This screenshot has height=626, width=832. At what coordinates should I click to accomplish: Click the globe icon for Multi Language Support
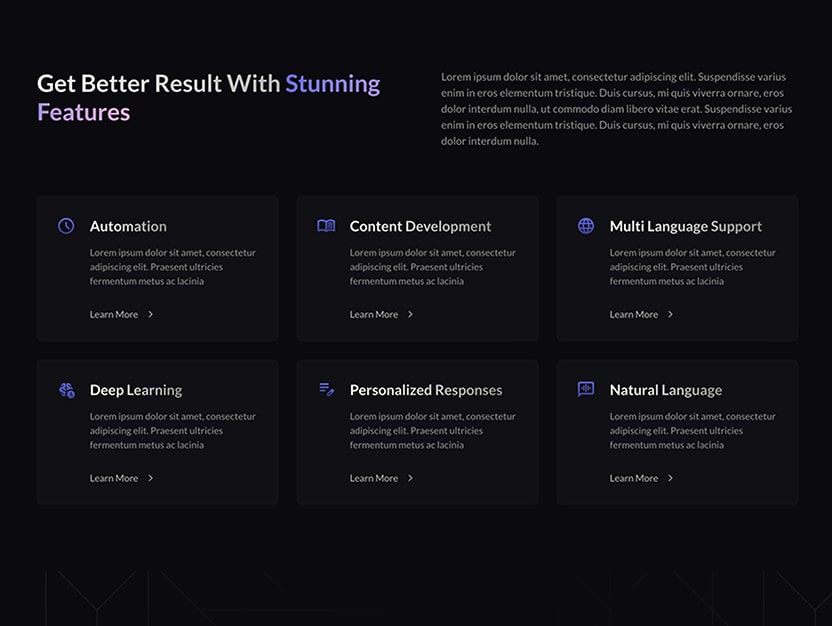coord(585,226)
